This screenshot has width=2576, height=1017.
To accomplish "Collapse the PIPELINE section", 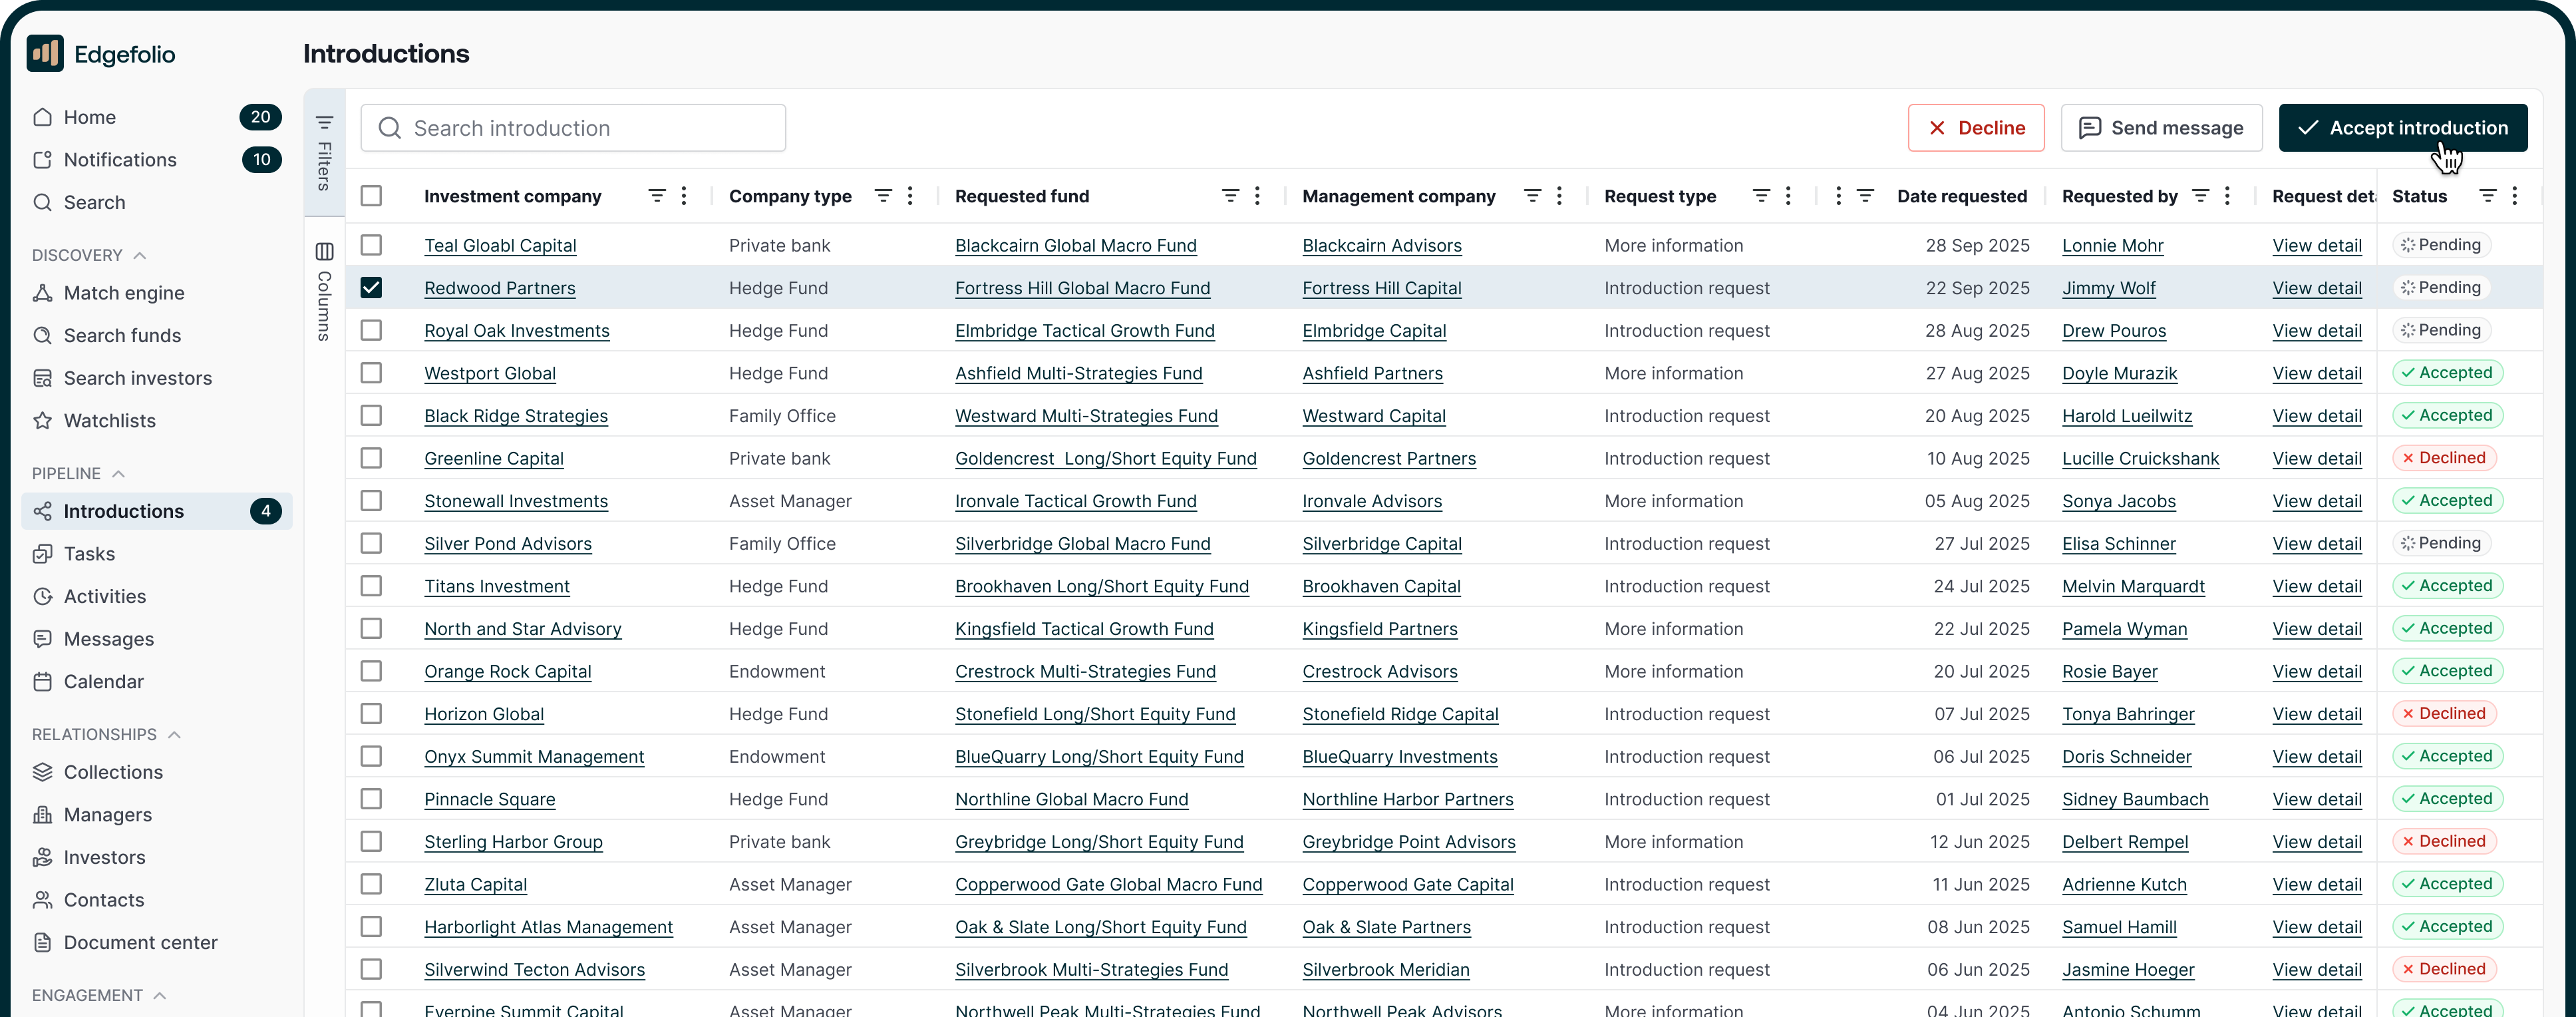I will [120, 474].
